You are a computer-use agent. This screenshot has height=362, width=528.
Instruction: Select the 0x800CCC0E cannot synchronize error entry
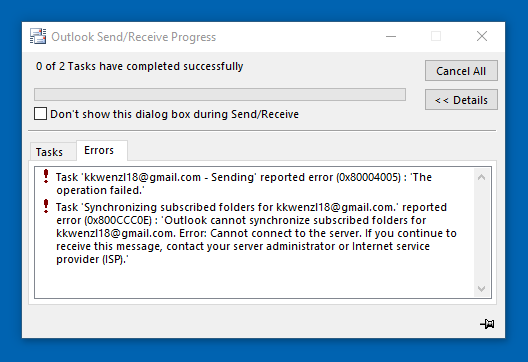point(256,233)
